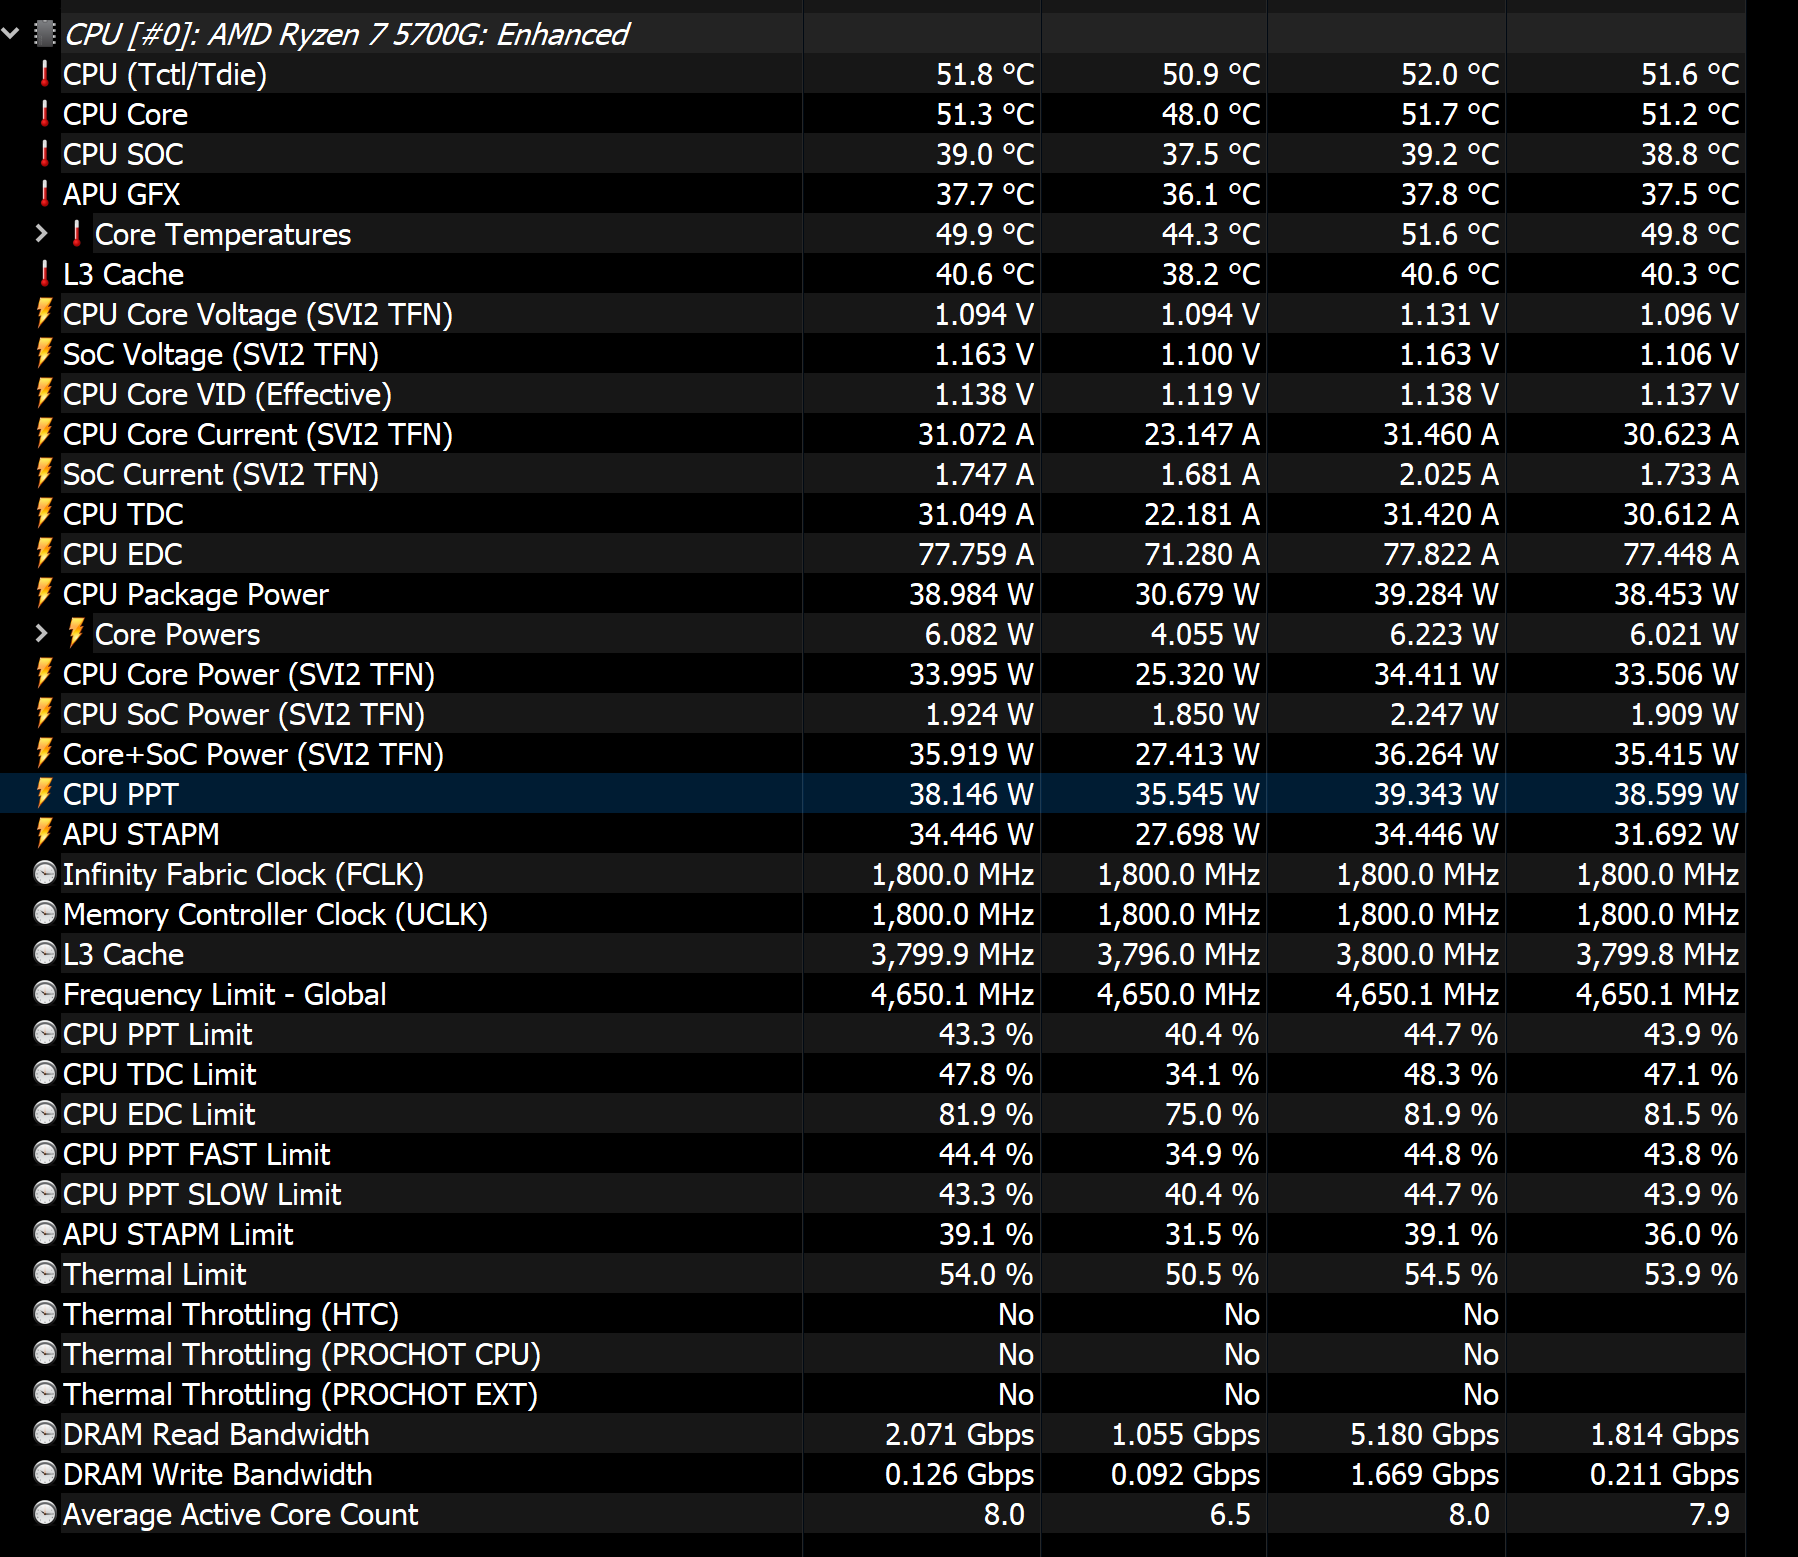Expand the Core Powers row
Screen dimensions: 1798x1557
click(x=41, y=634)
